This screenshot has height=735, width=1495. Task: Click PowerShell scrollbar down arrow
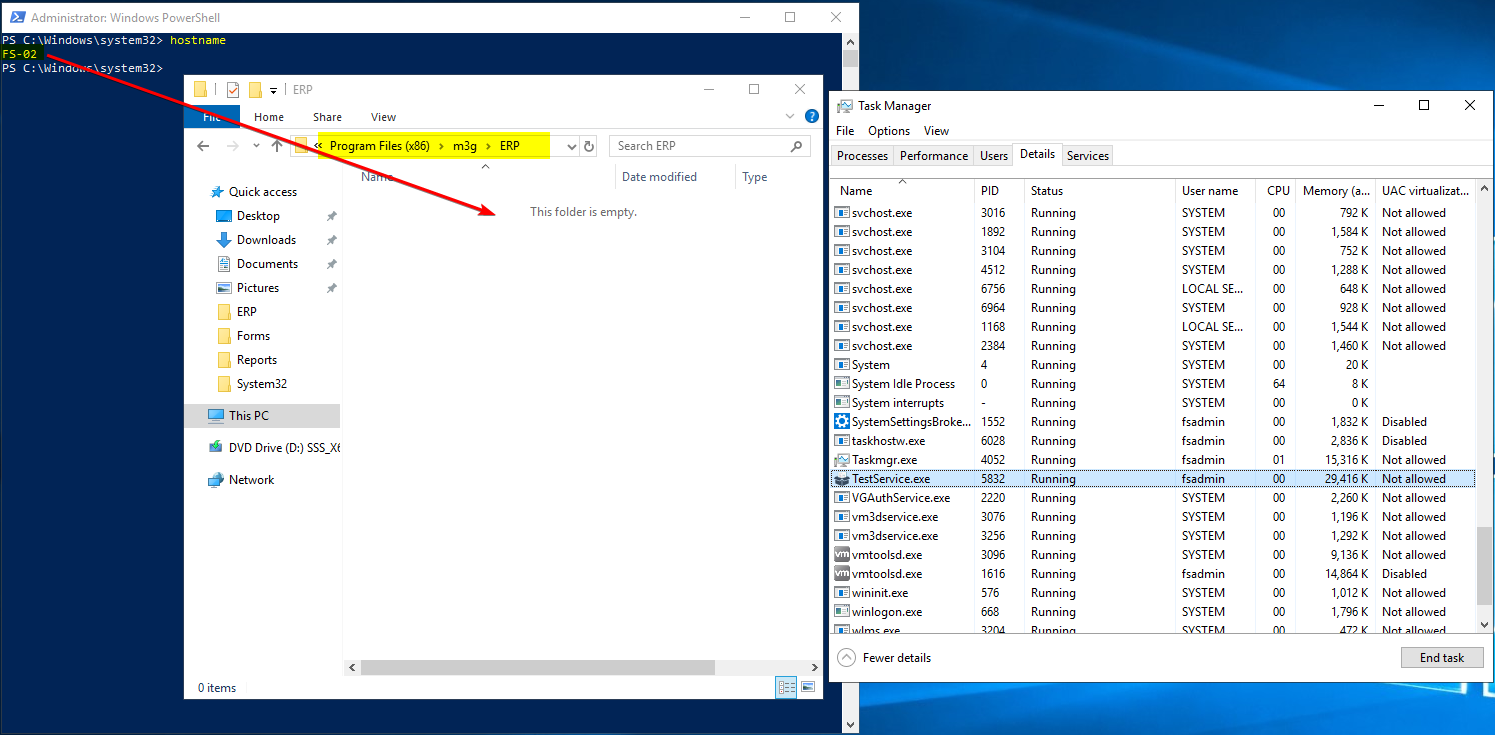coord(850,725)
